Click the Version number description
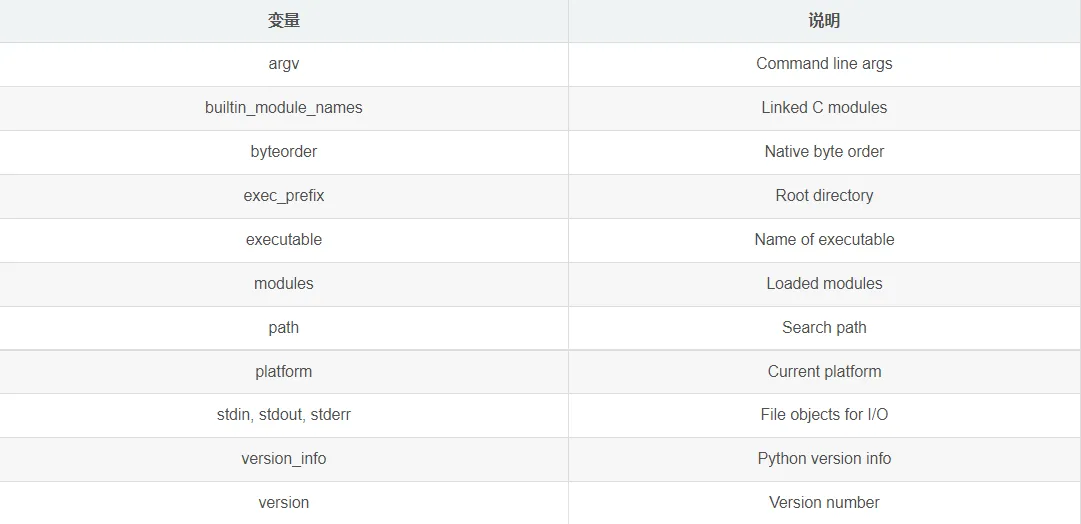1081x524 pixels. pos(824,502)
